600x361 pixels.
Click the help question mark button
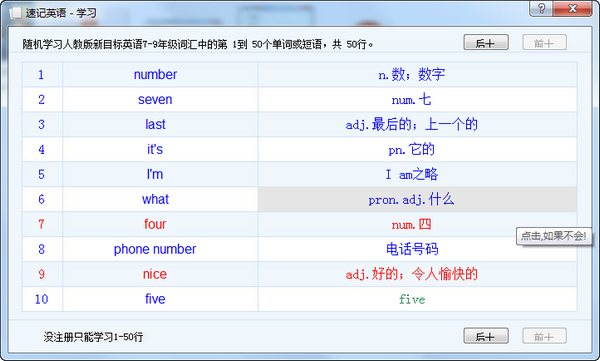pos(541,8)
